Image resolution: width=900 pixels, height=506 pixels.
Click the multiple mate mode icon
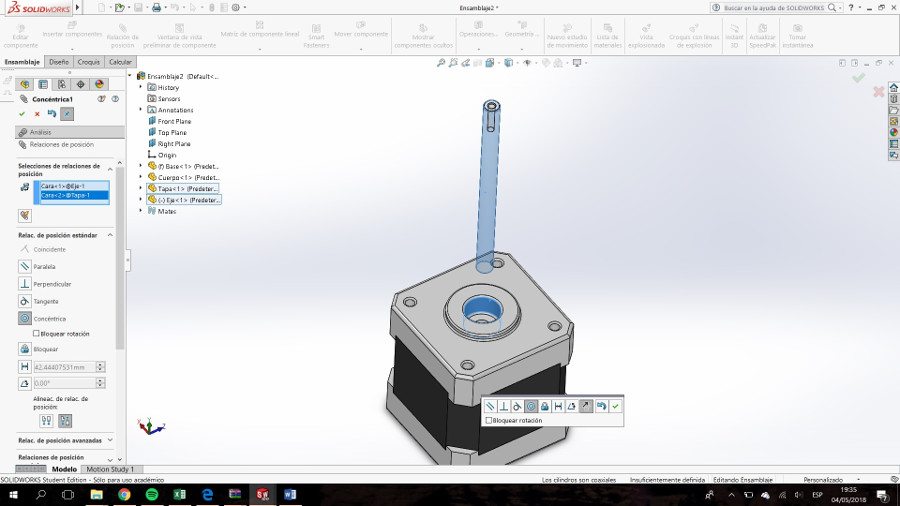[24, 216]
